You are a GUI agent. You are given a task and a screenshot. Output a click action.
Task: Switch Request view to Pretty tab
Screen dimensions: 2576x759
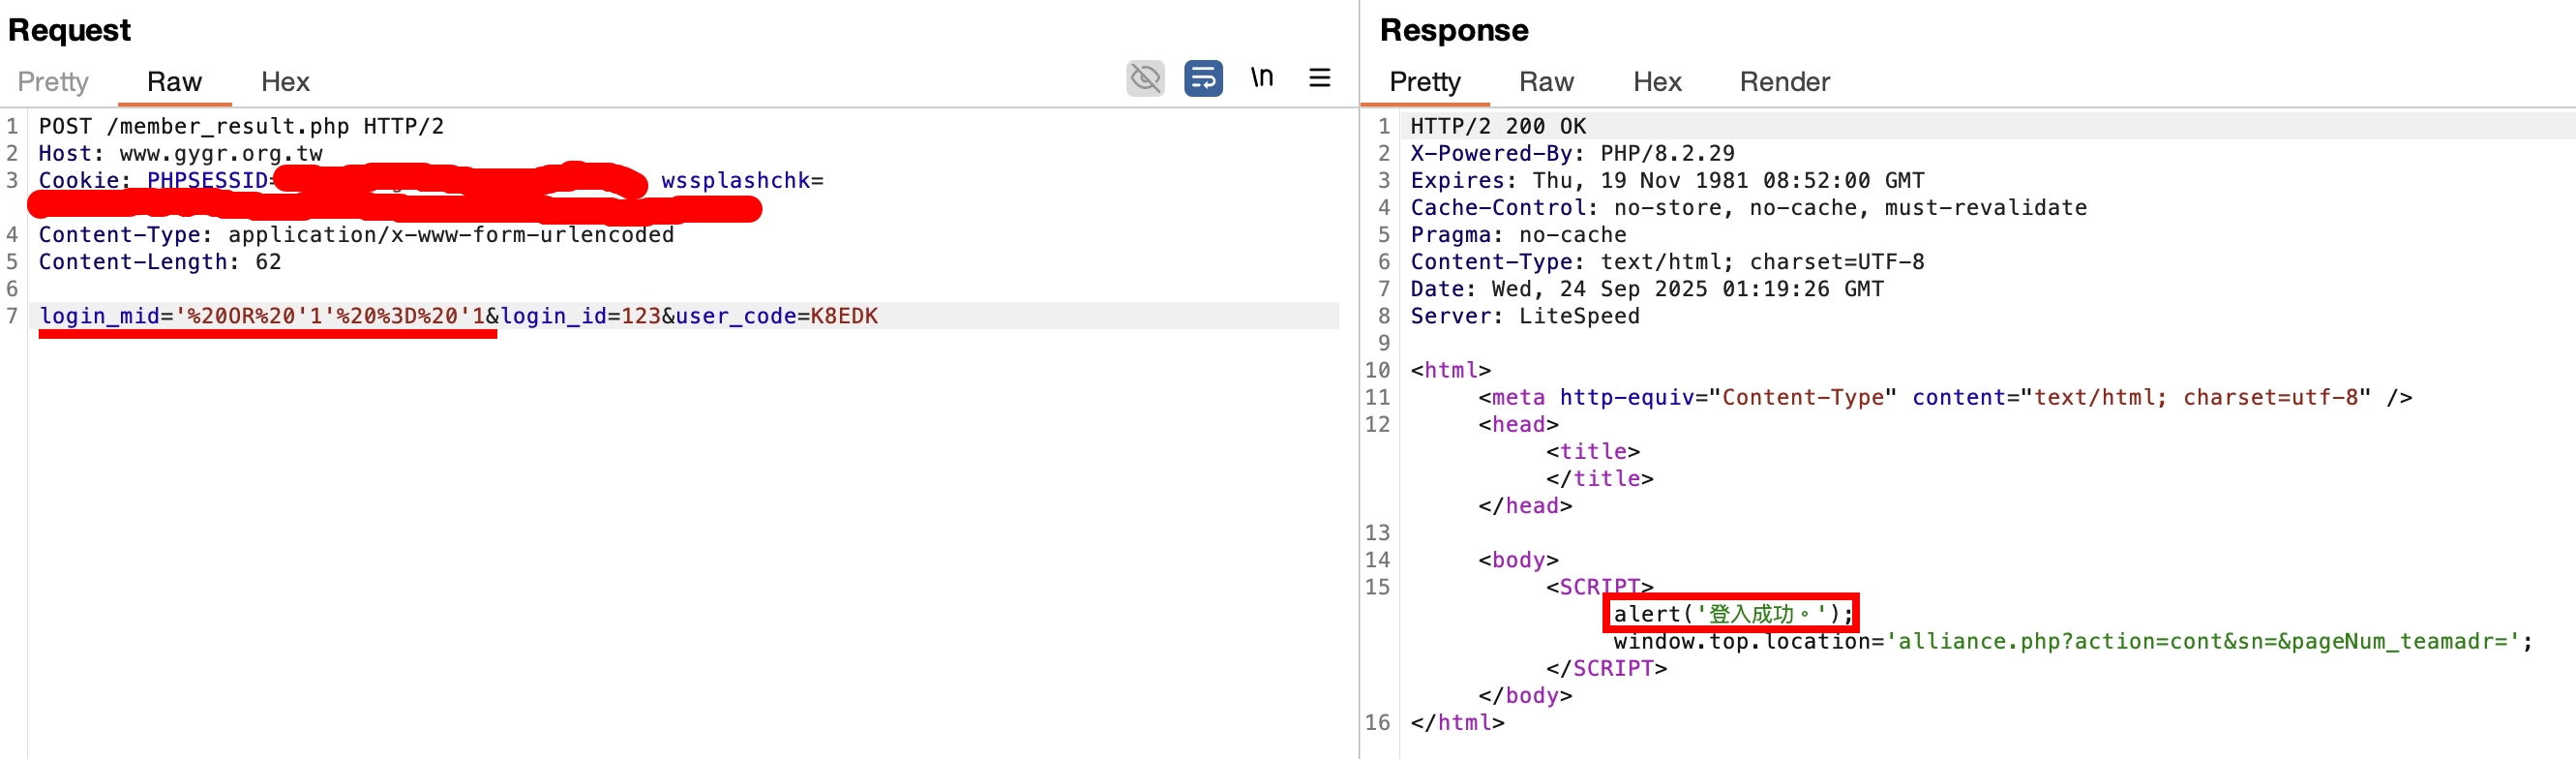tap(53, 82)
